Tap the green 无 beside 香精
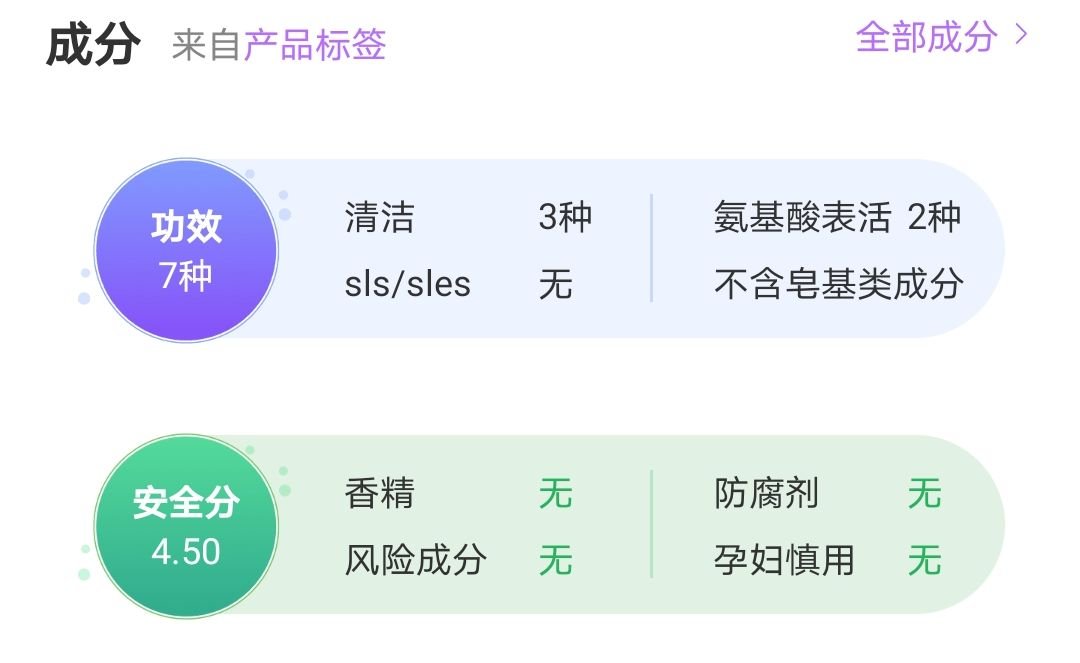Image resolution: width=1080 pixels, height=663 pixels. pos(556,494)
